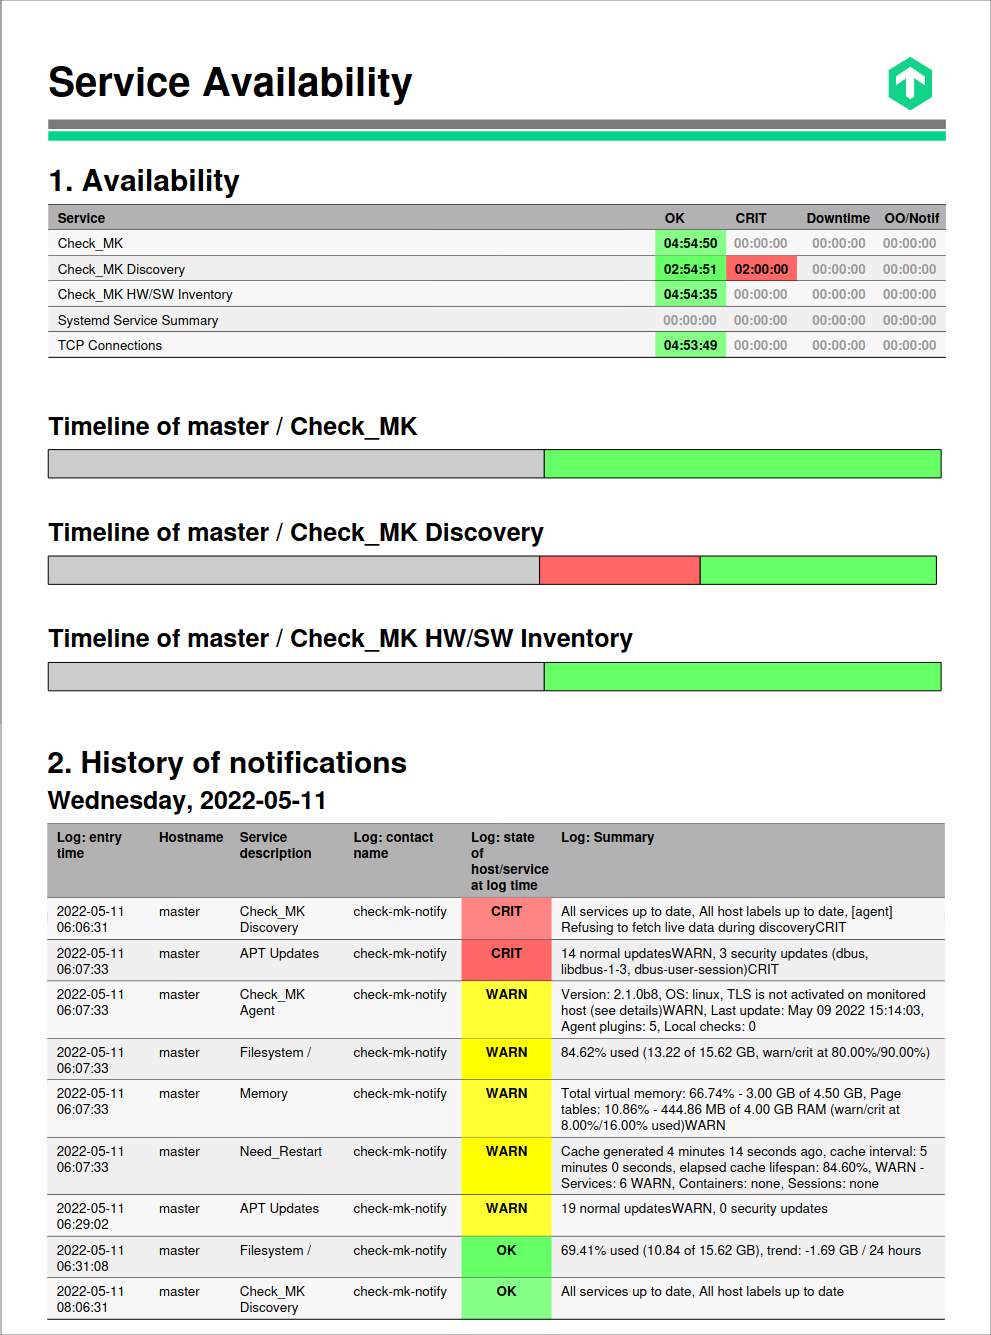991x1335 pixels.
Task: Click the Downtime column header
Action: tap(838, 217)
